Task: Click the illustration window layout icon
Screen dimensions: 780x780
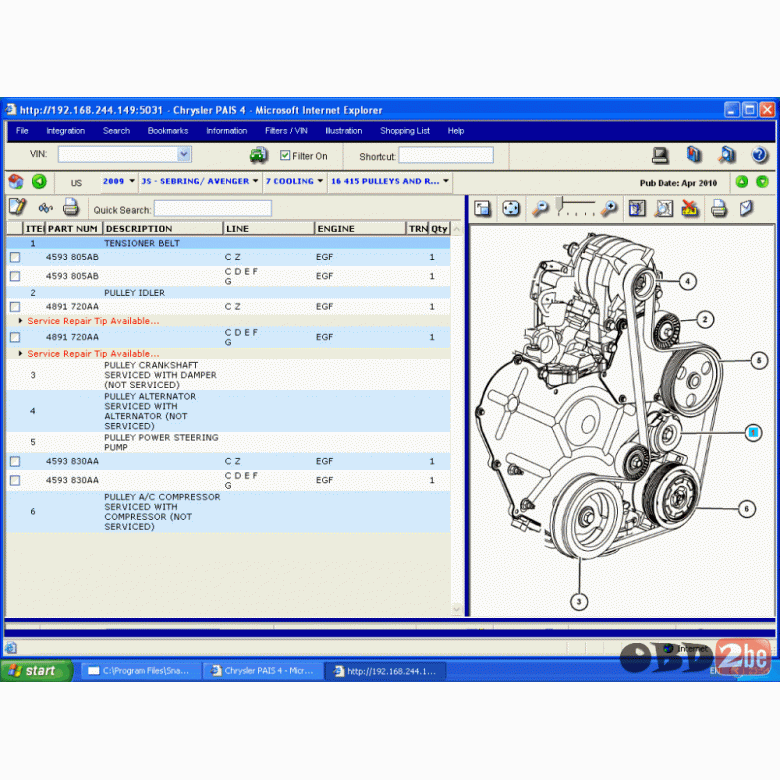Action: pos(482,208)
